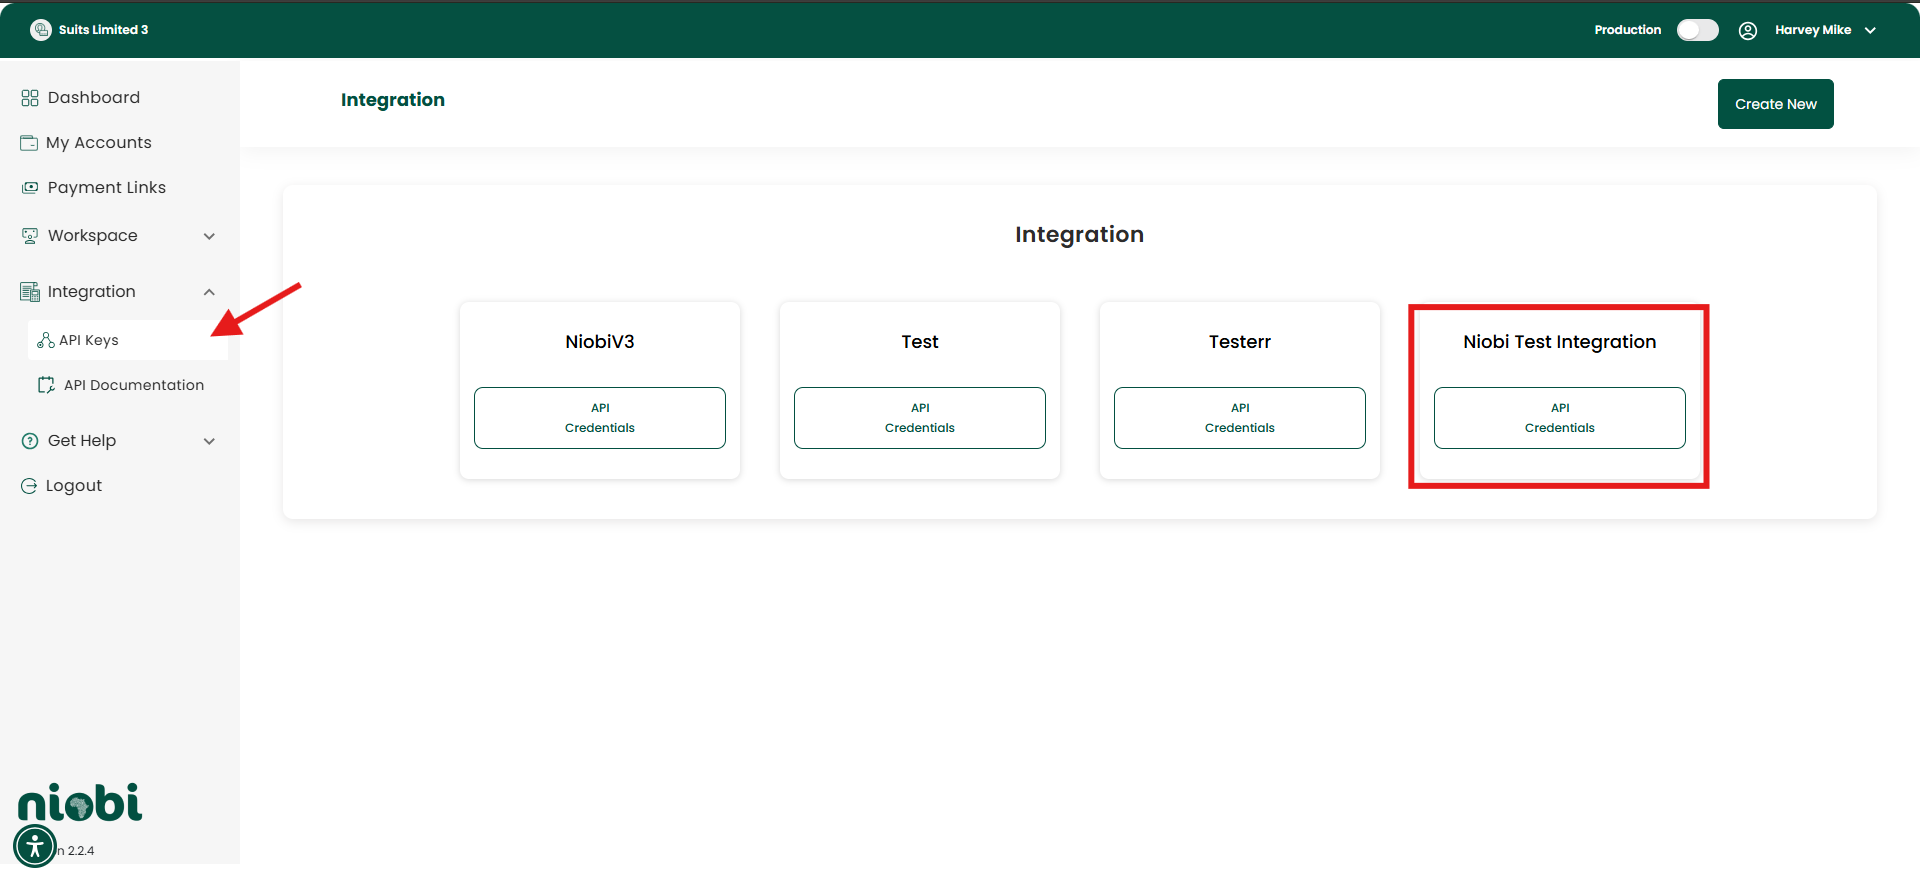The image size is (1920, 877).
Task: Click the API Keys icon
Action: point(46,340)
